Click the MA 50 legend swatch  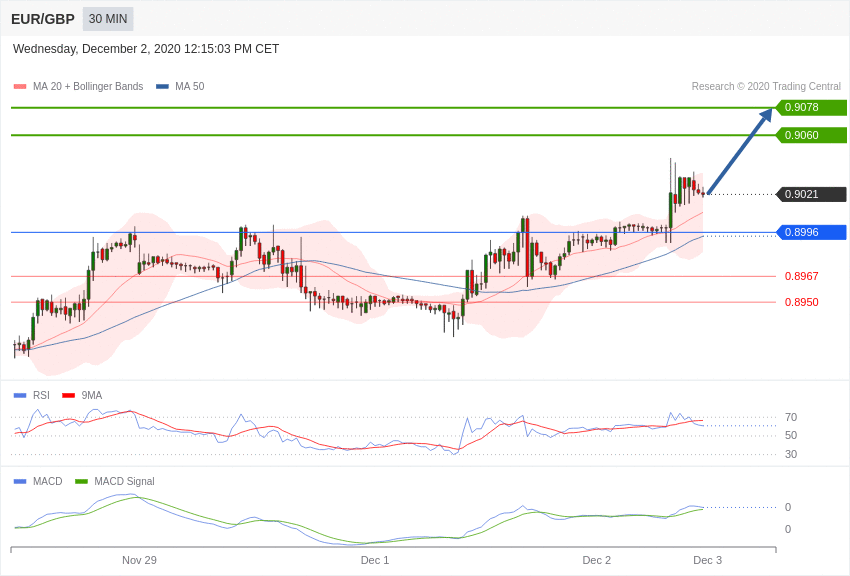162,86
